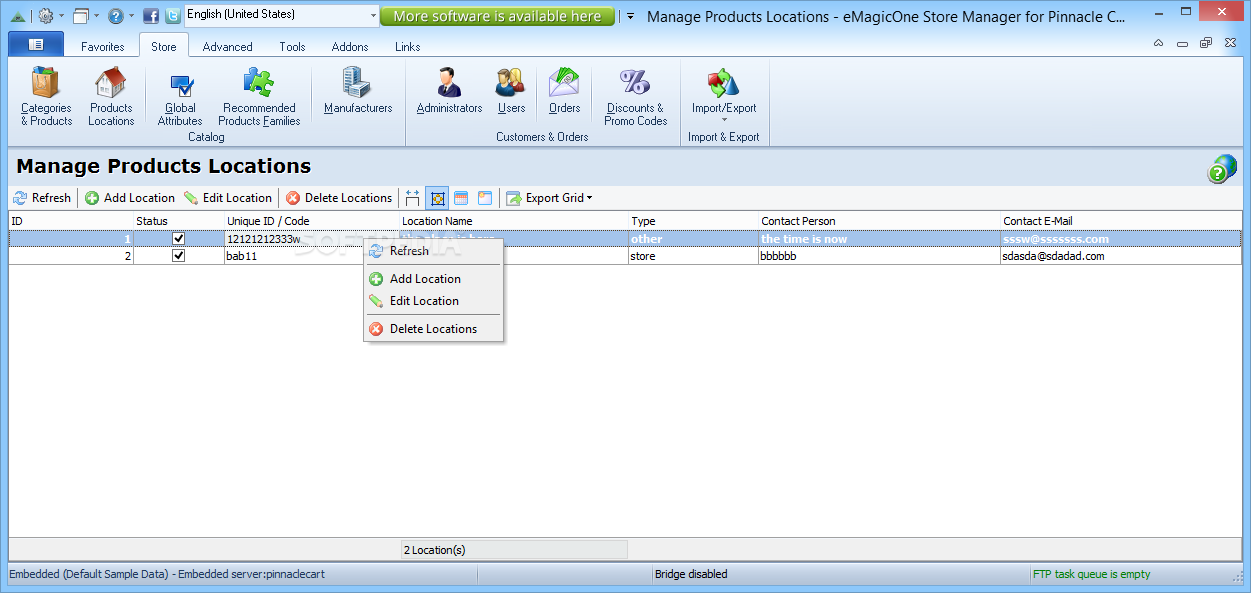Expand the settings gear dropdown arrow

click(x=62, y=16)
